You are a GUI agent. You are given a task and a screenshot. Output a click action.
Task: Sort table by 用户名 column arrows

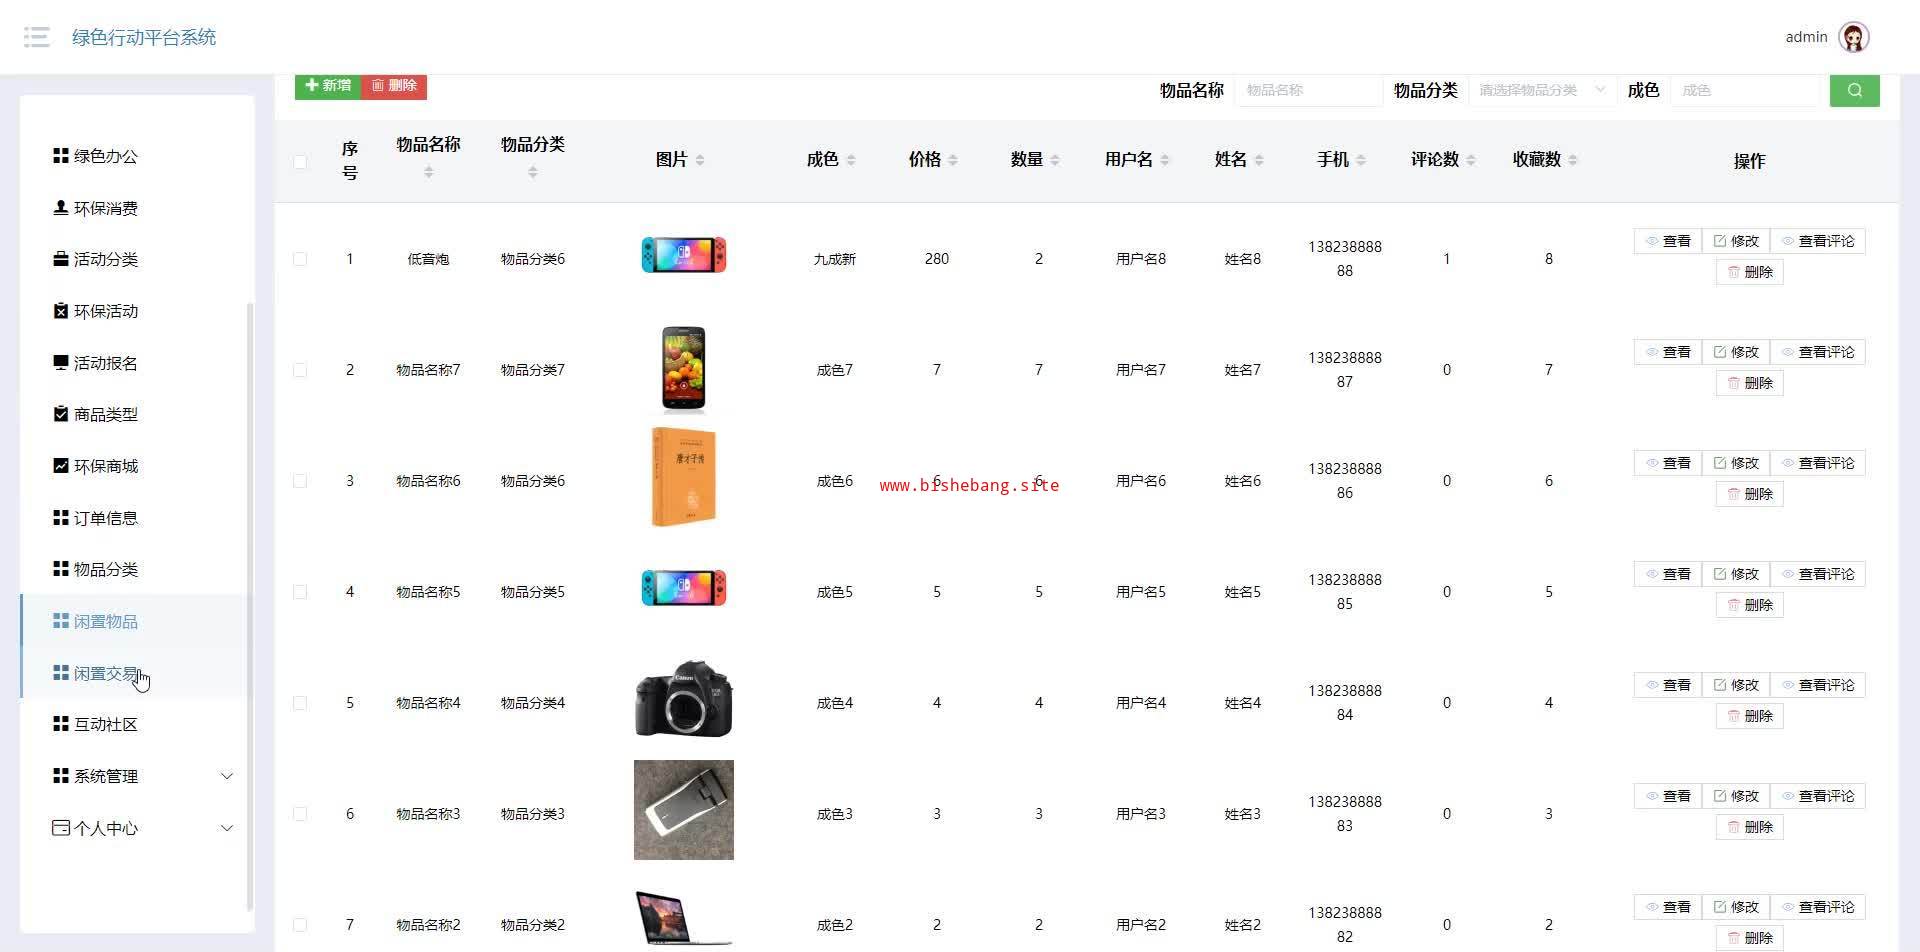[1165, 160]
